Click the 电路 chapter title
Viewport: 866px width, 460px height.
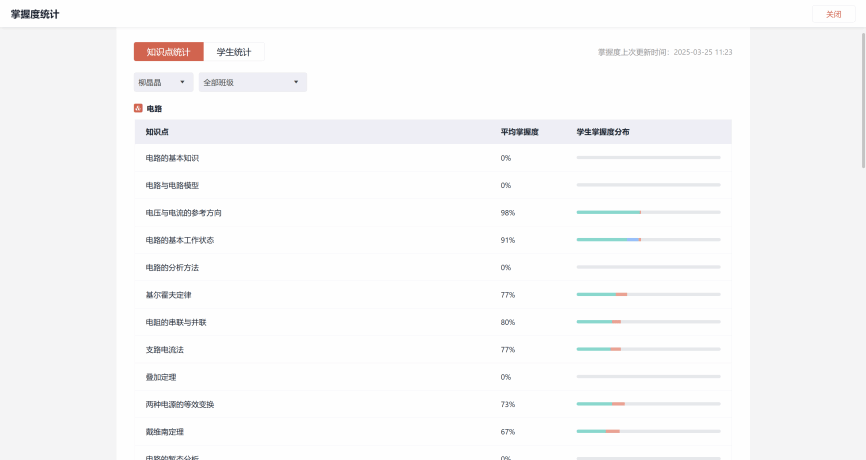(x=154, y=108)
